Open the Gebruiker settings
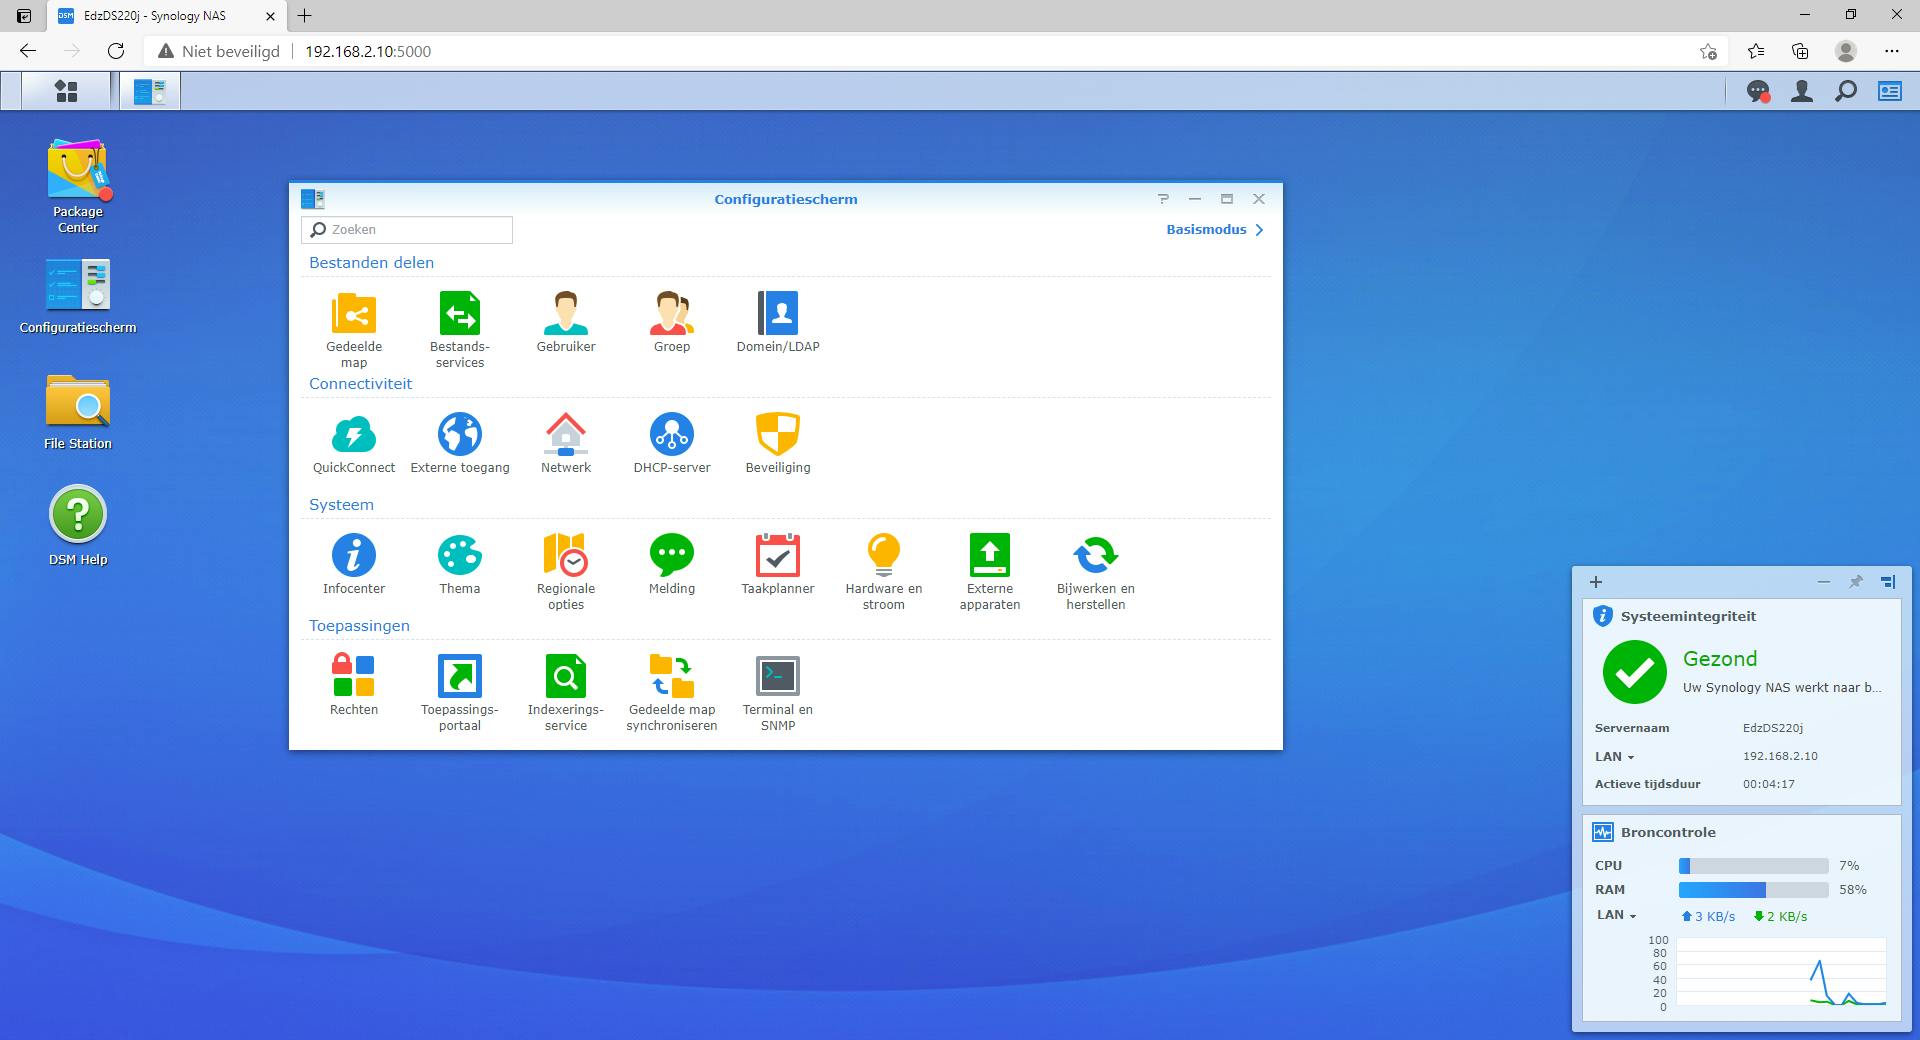The height and width of the screenshot is (1040, 1920). pos(566,322)
